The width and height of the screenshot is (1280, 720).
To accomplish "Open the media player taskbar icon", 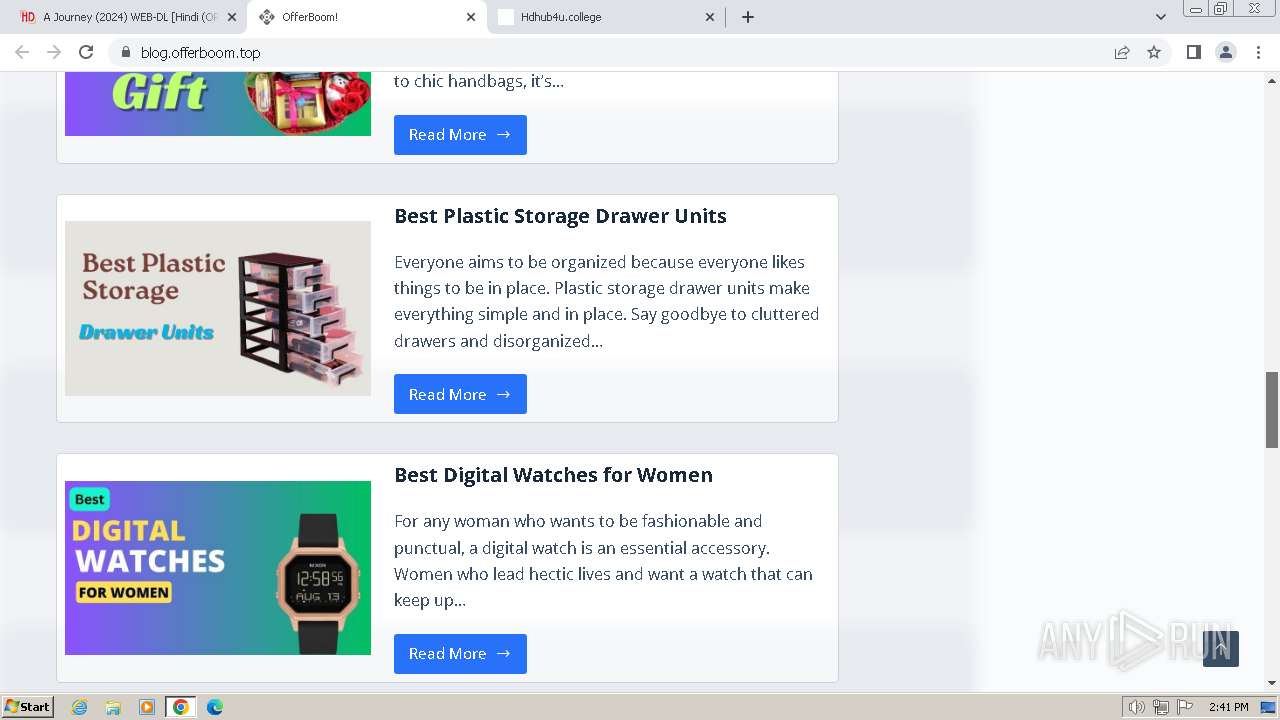I will (147, 707).
